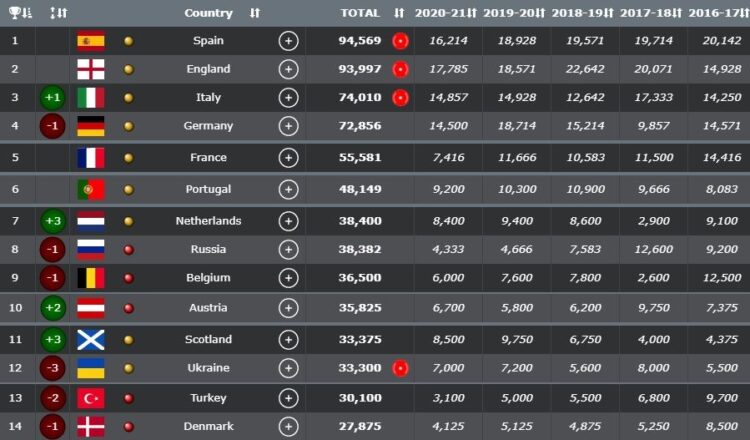Click the Turkey flag icon
Viewport: 750px width, 440px height.
(91, 398)
